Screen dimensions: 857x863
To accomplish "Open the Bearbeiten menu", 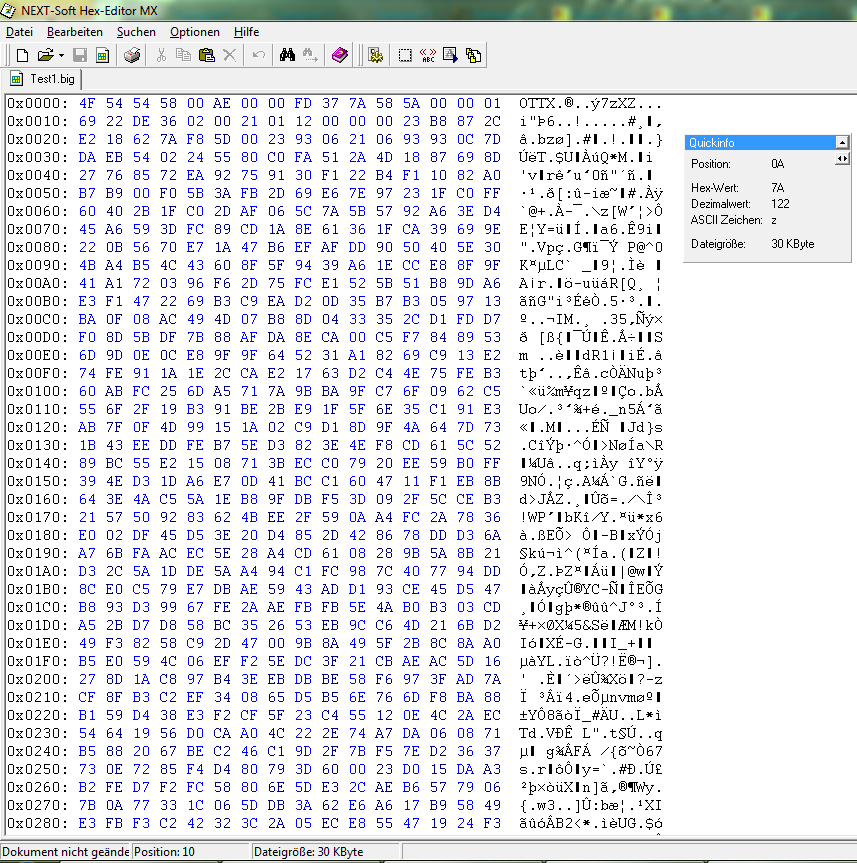I will coord(74,32).
